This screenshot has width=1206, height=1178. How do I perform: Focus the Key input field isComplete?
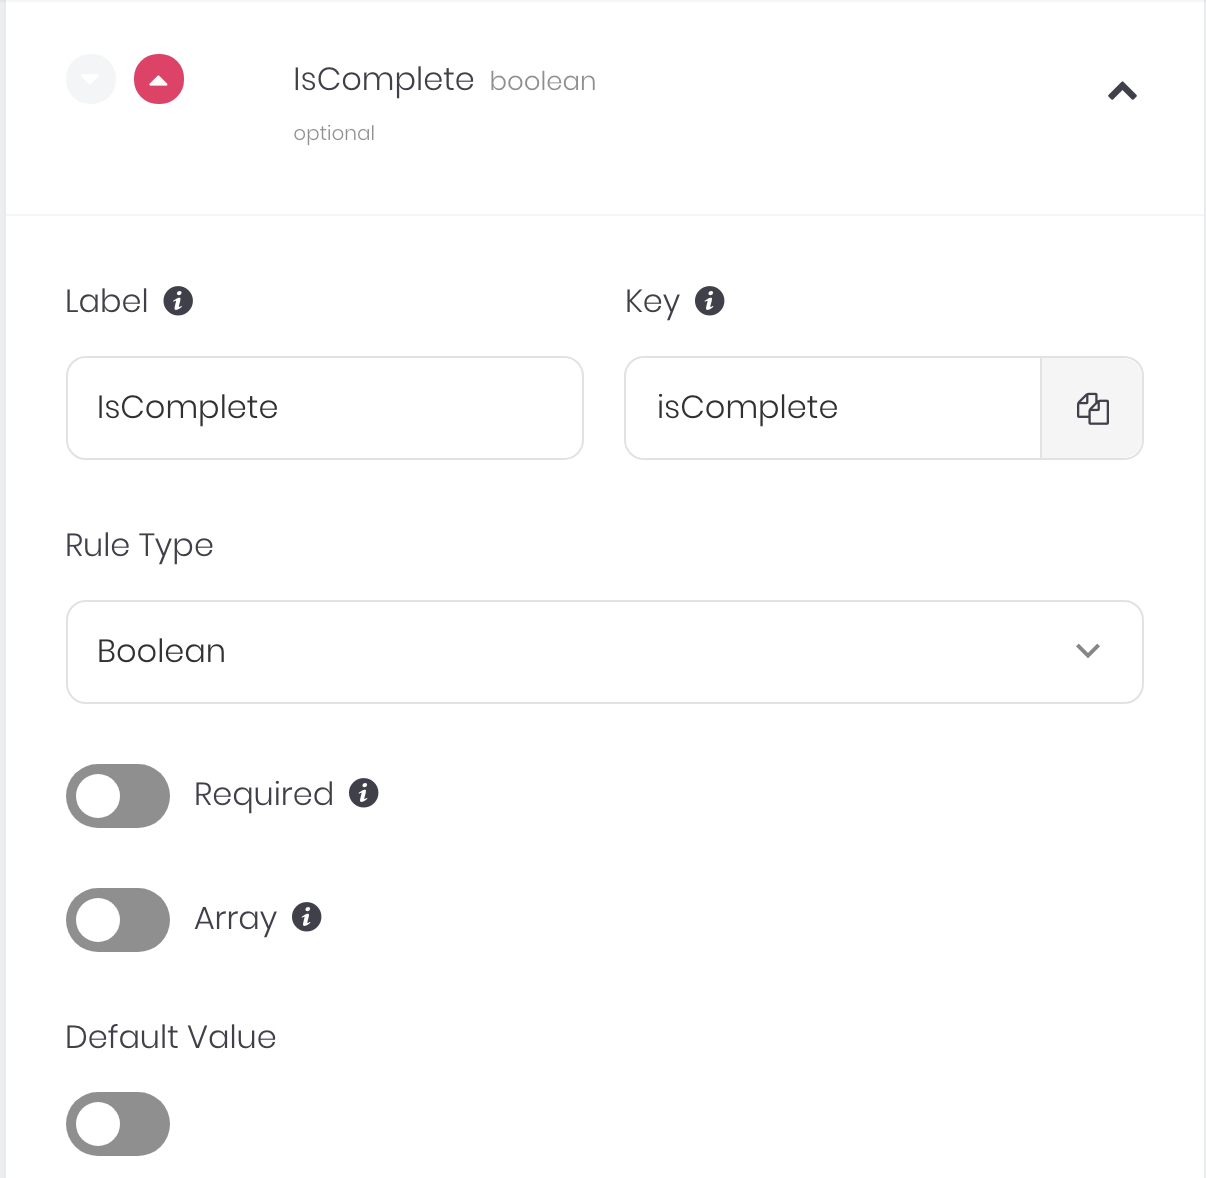[833, 408]
